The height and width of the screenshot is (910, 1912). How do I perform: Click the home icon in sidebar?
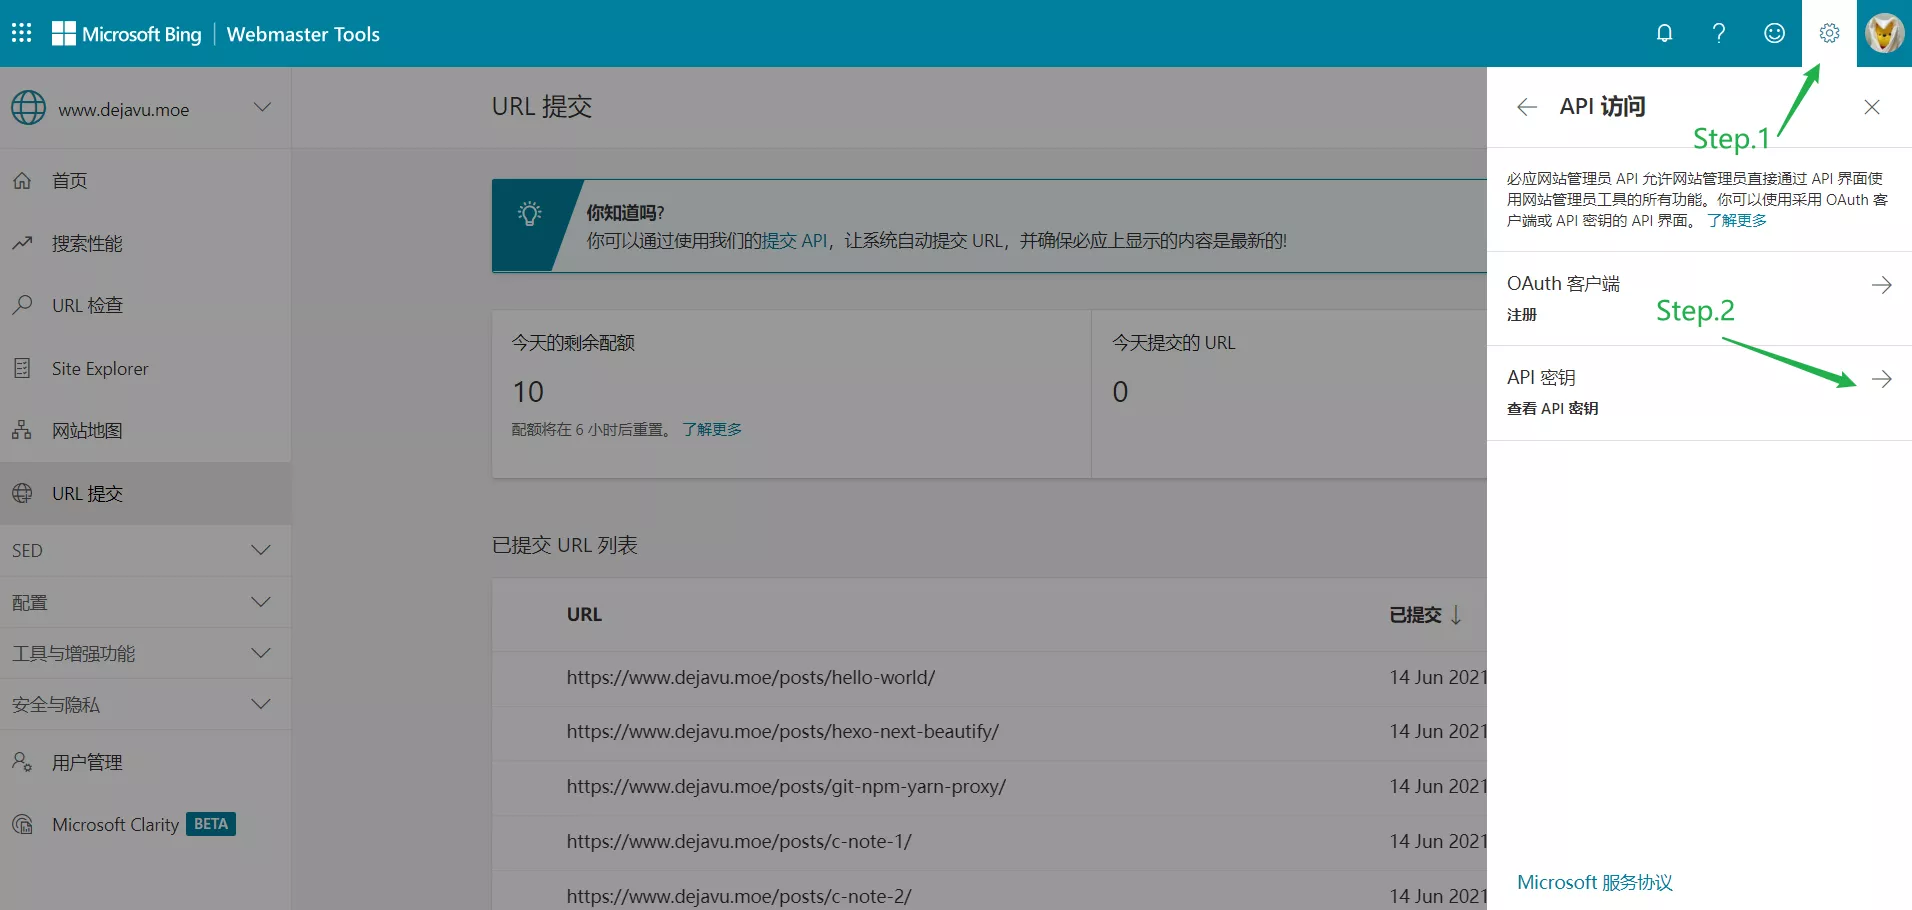click(22, 181)
